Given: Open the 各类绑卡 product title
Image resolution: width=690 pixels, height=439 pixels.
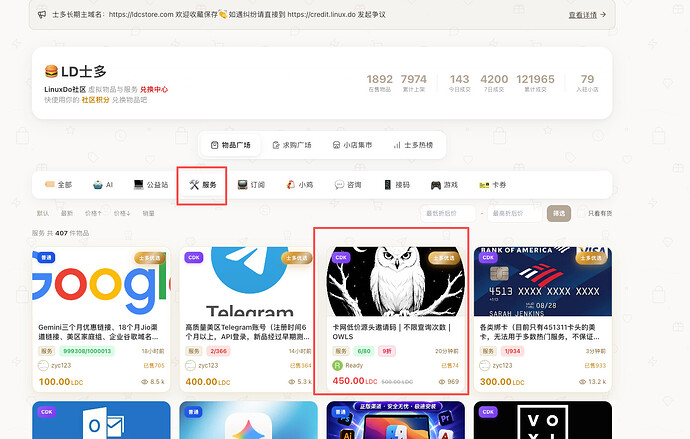Looking at the screenshot, I should point(540,332).
